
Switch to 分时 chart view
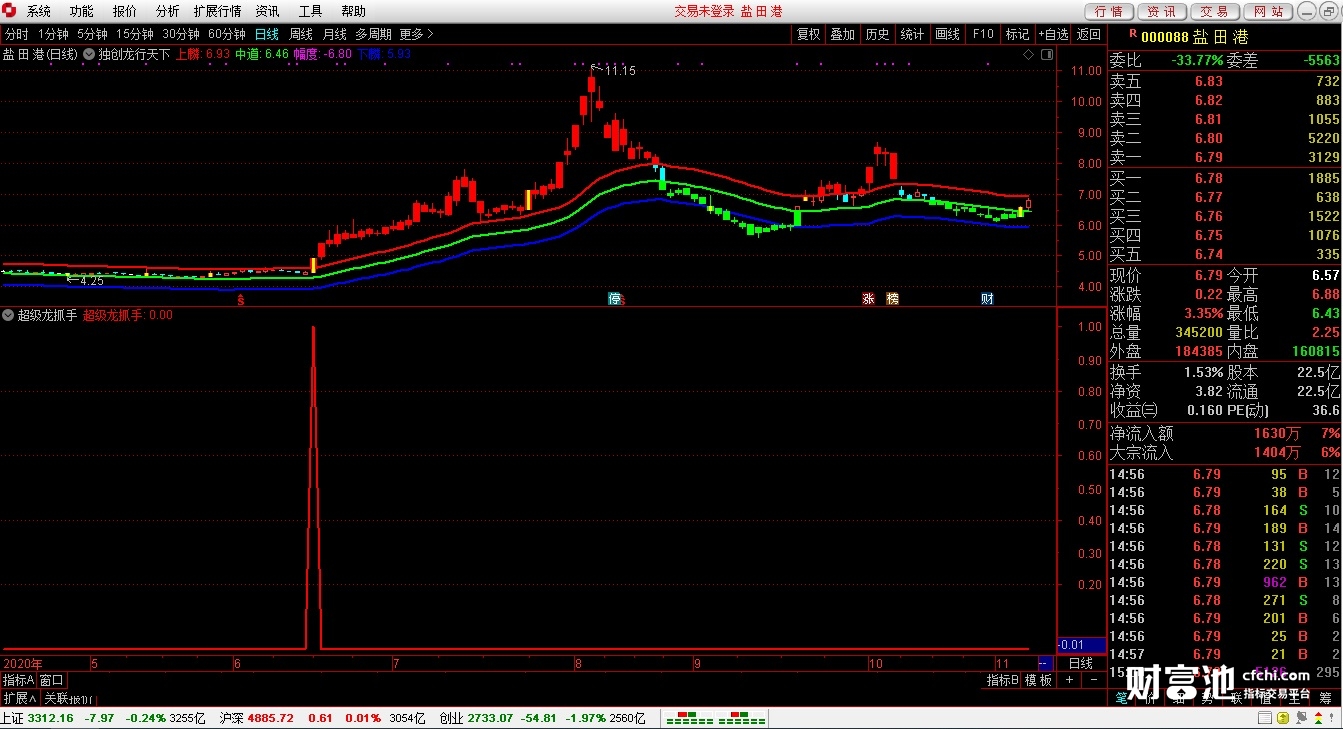pyautogui.click(x=17, y=34)
